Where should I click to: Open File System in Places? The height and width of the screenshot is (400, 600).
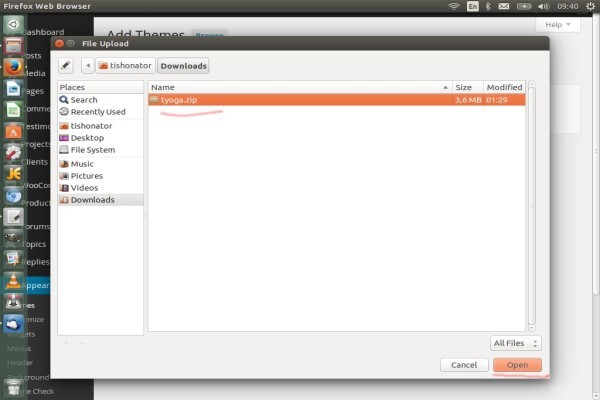[x=101, y=150]
